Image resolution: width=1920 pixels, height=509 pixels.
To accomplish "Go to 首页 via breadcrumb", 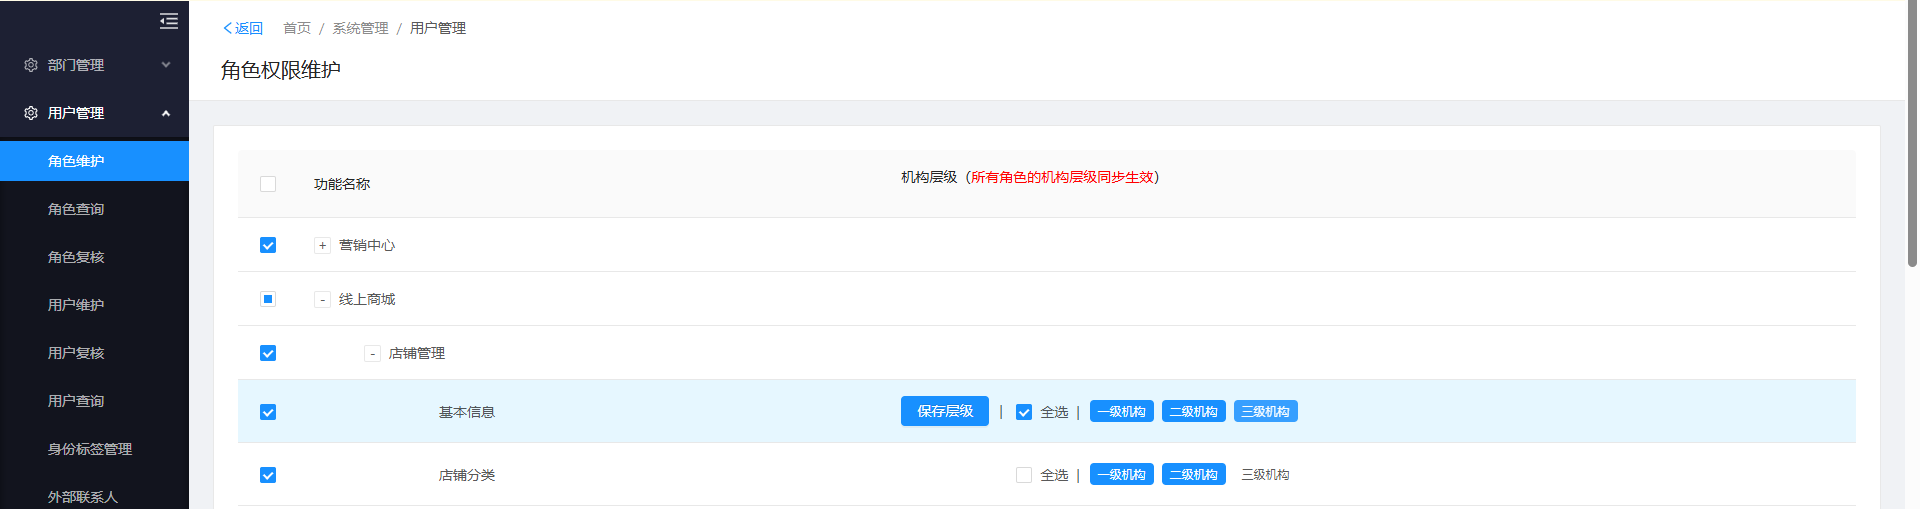I will tap(297, 28).
